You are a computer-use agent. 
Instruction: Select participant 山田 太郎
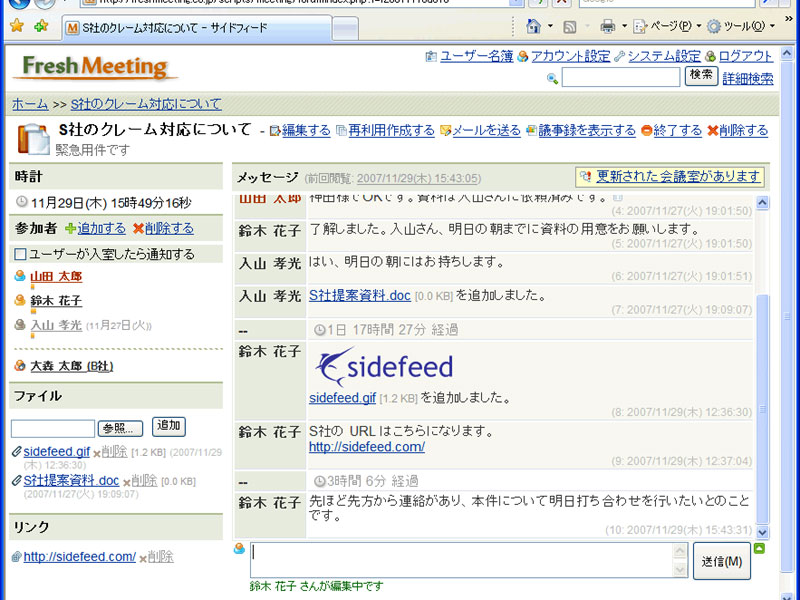[56, 277]
